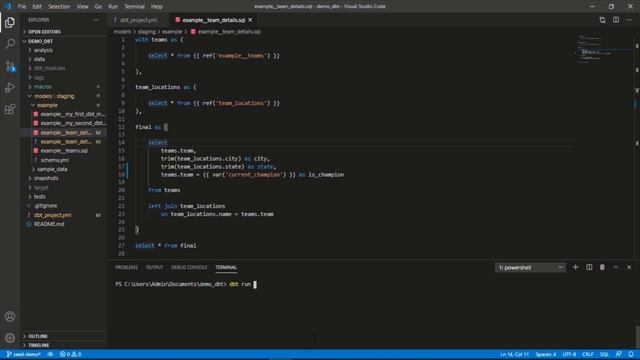The height and width of the screenshot is (360, 640).
Task: Maximize the panel size chevron
Action: click(616, 267)
